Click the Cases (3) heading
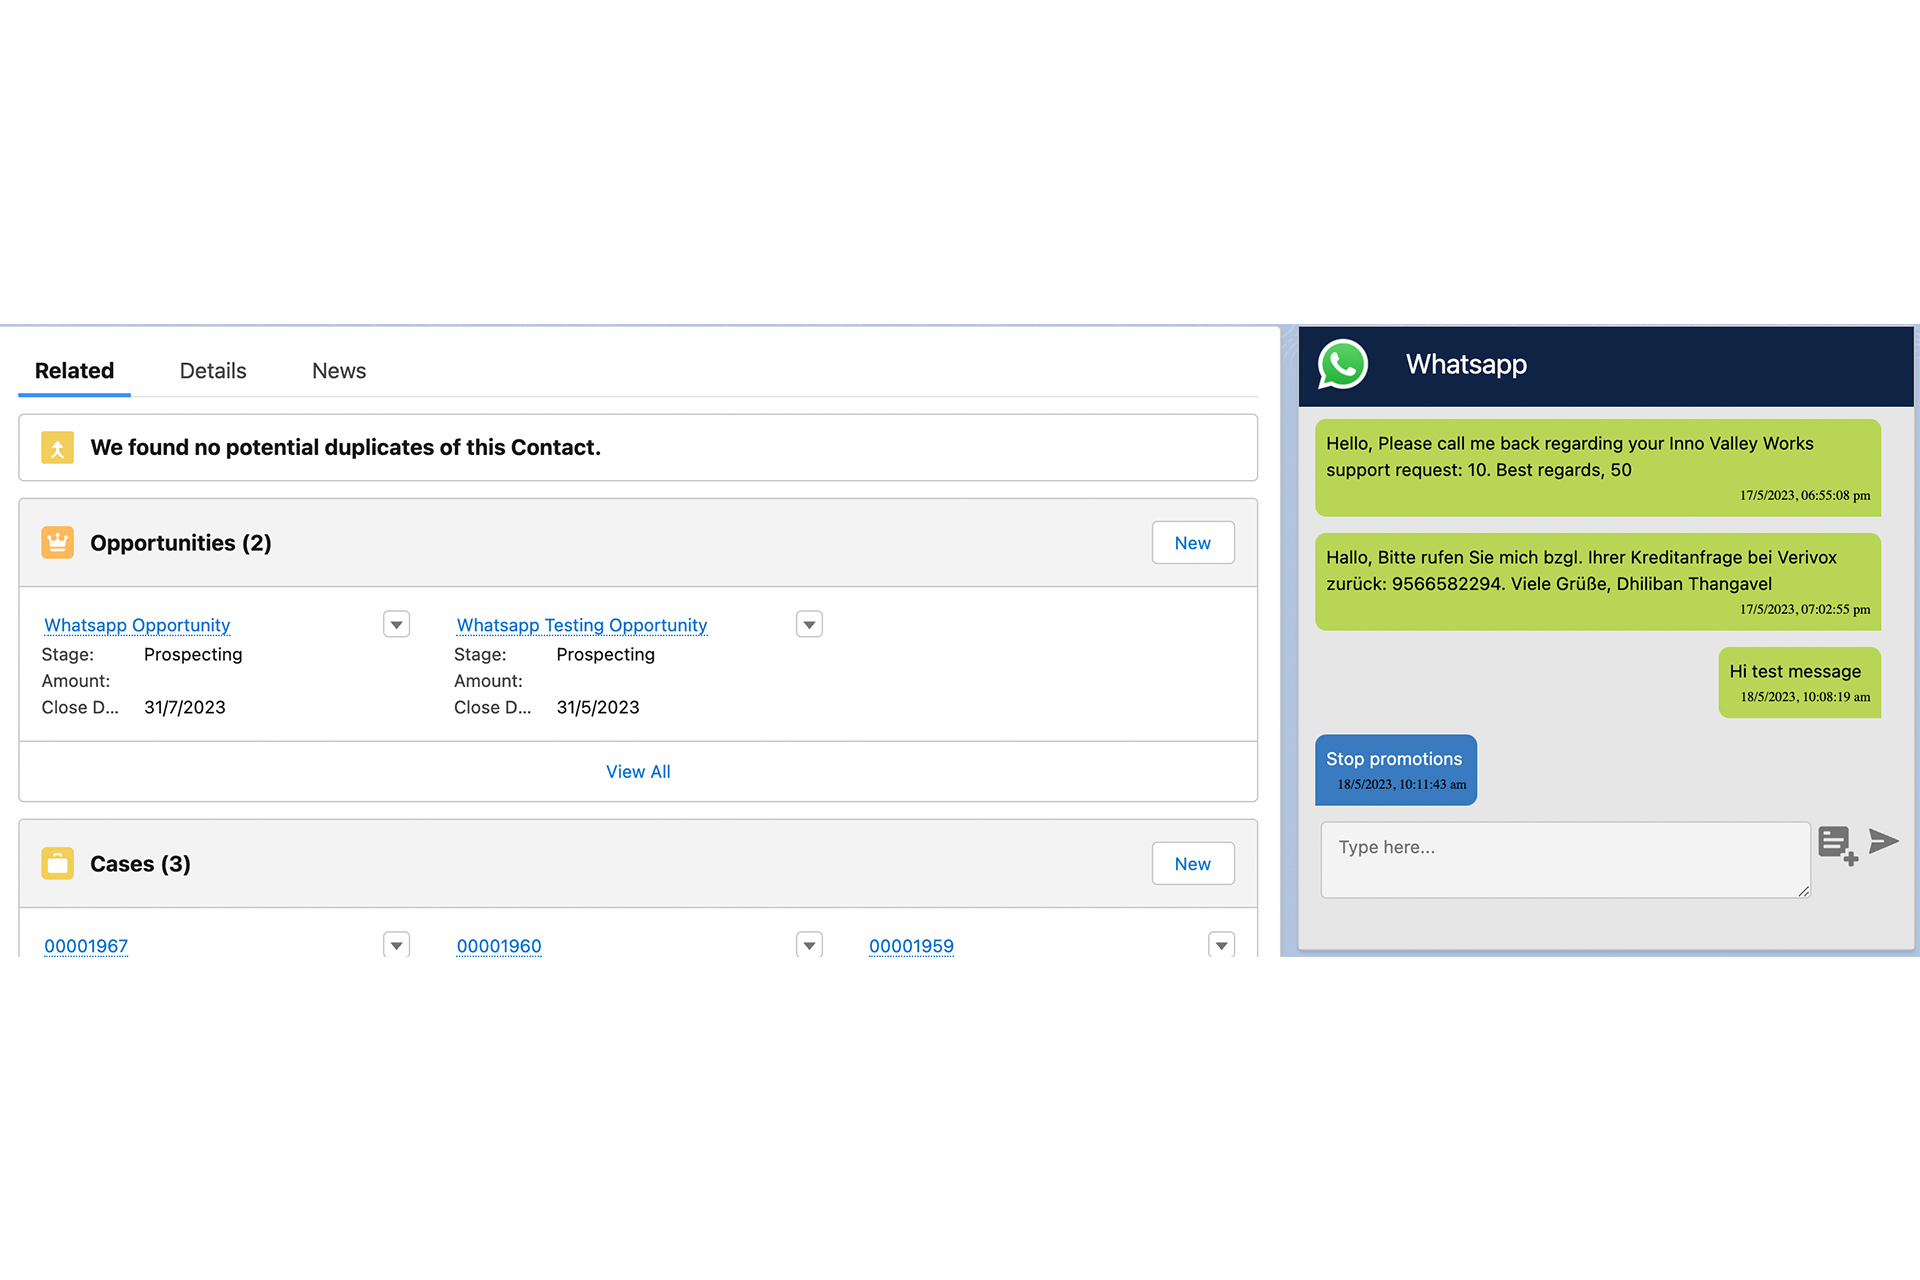 [140, 864]
